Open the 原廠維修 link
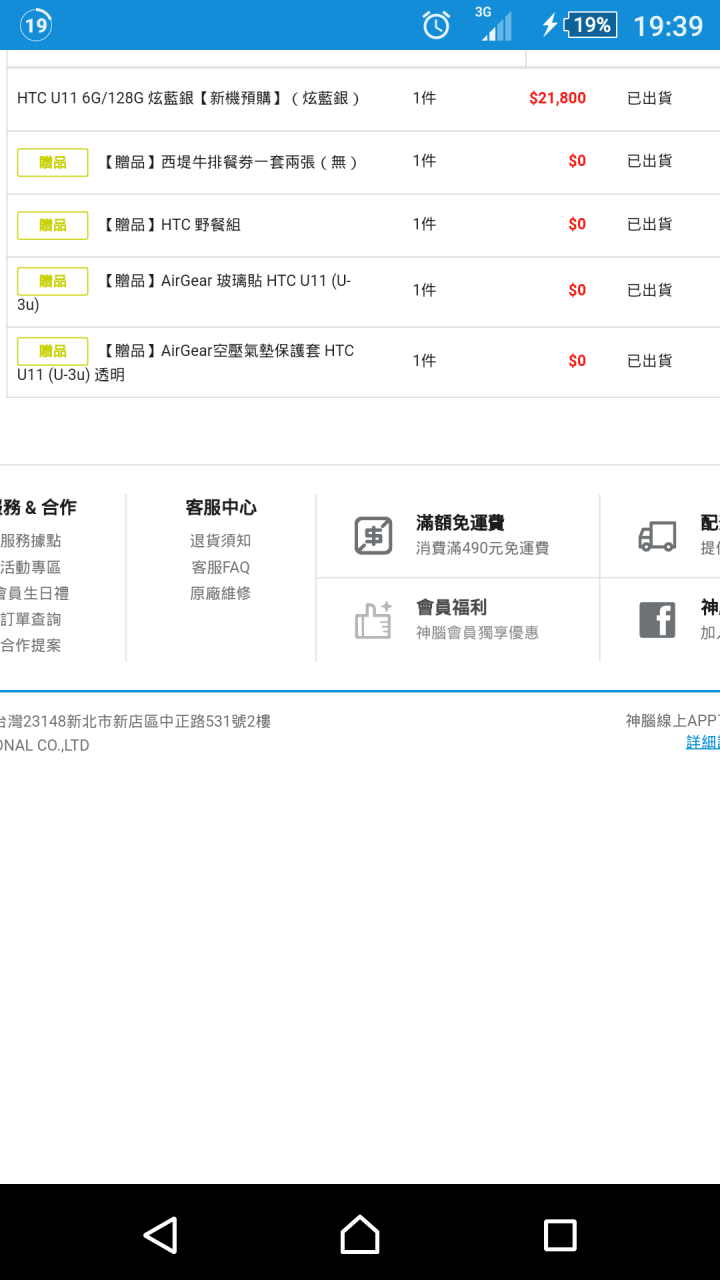720x1280 pixels. pyautogui.click(x=220, y=593)
